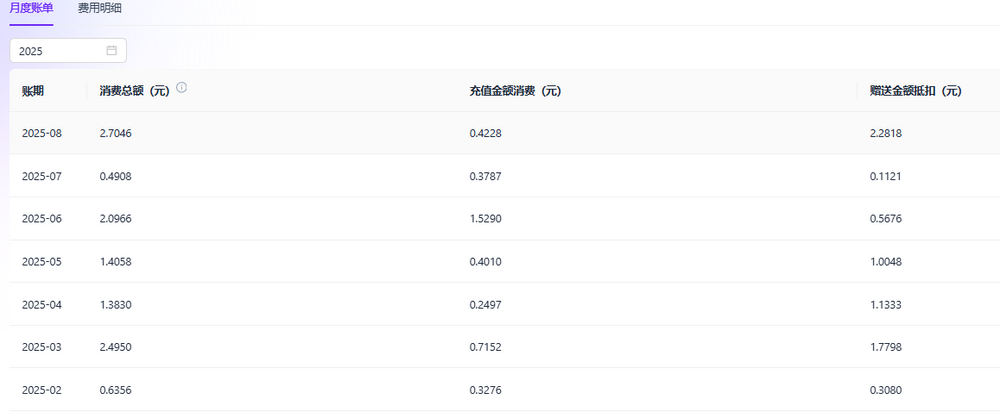Open the 费用明细 tab

coord(100,8)
